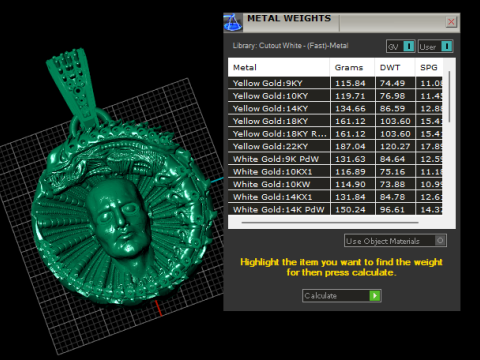The width and height of the screenshot is (480, 360).
Task: Close the Metal Weights panel
Action: 451,22
